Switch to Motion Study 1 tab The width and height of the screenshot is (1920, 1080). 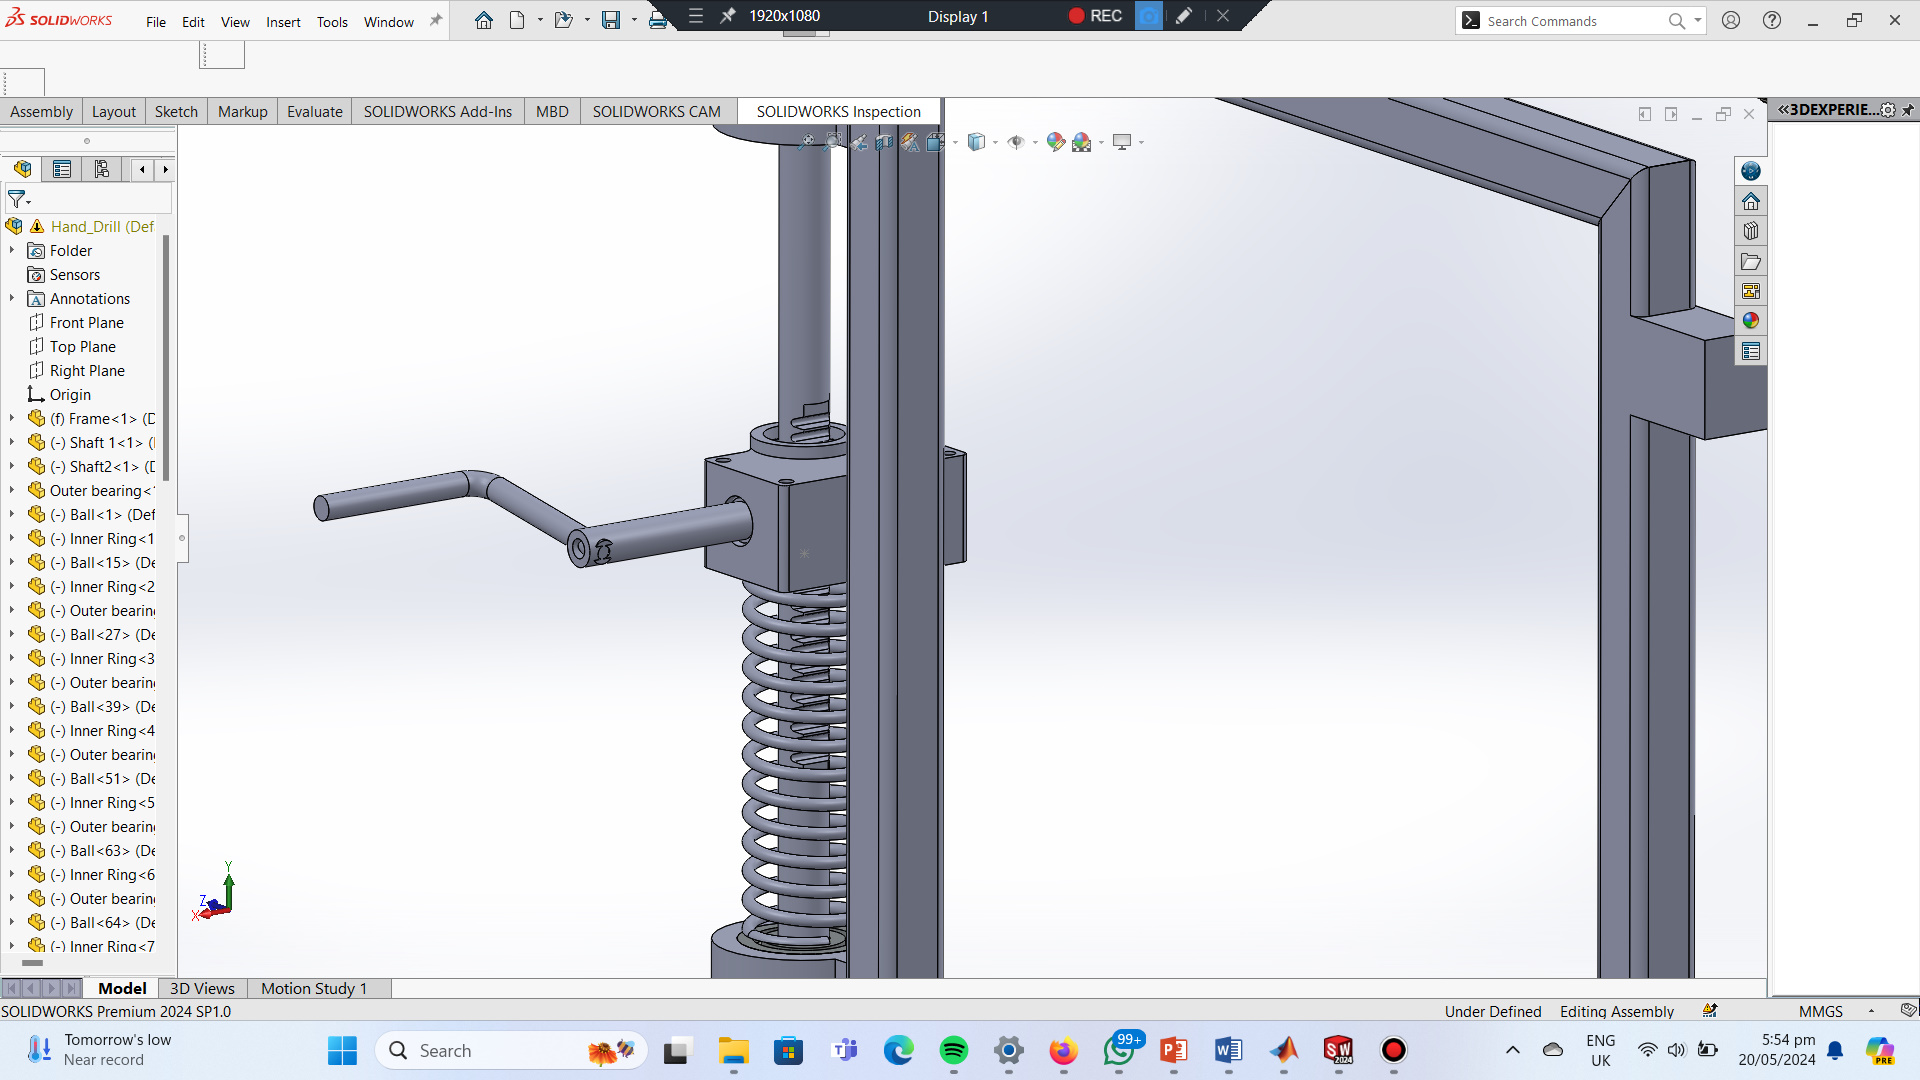point(313,988)
